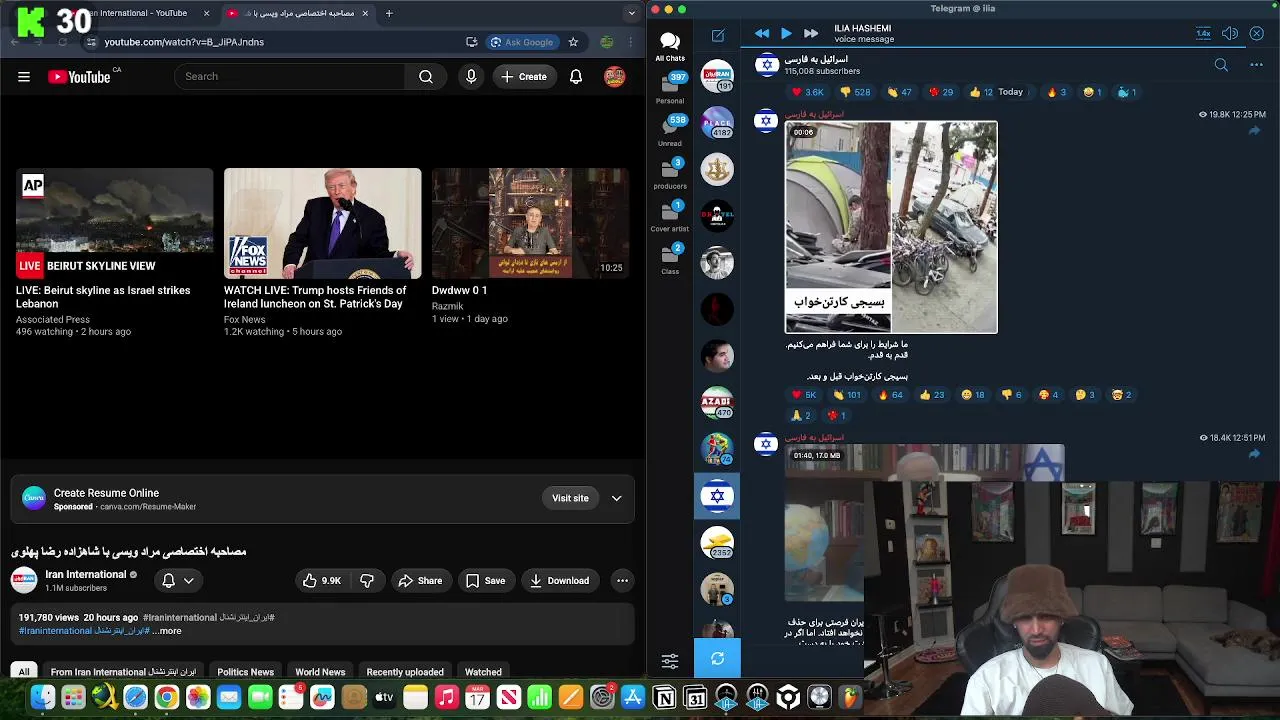
Task: Open the Telegram channel three-dot menu
Action: [1256, 65]
